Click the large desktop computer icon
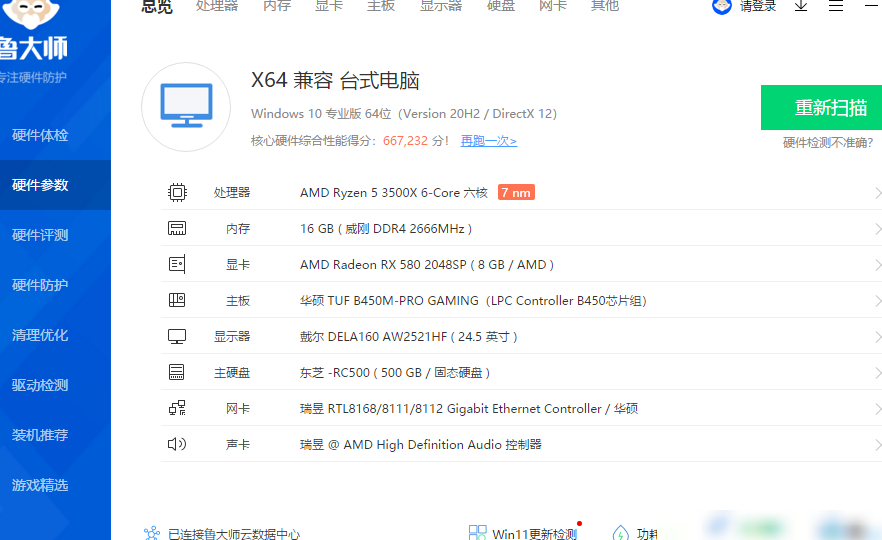 coord(186,106)
